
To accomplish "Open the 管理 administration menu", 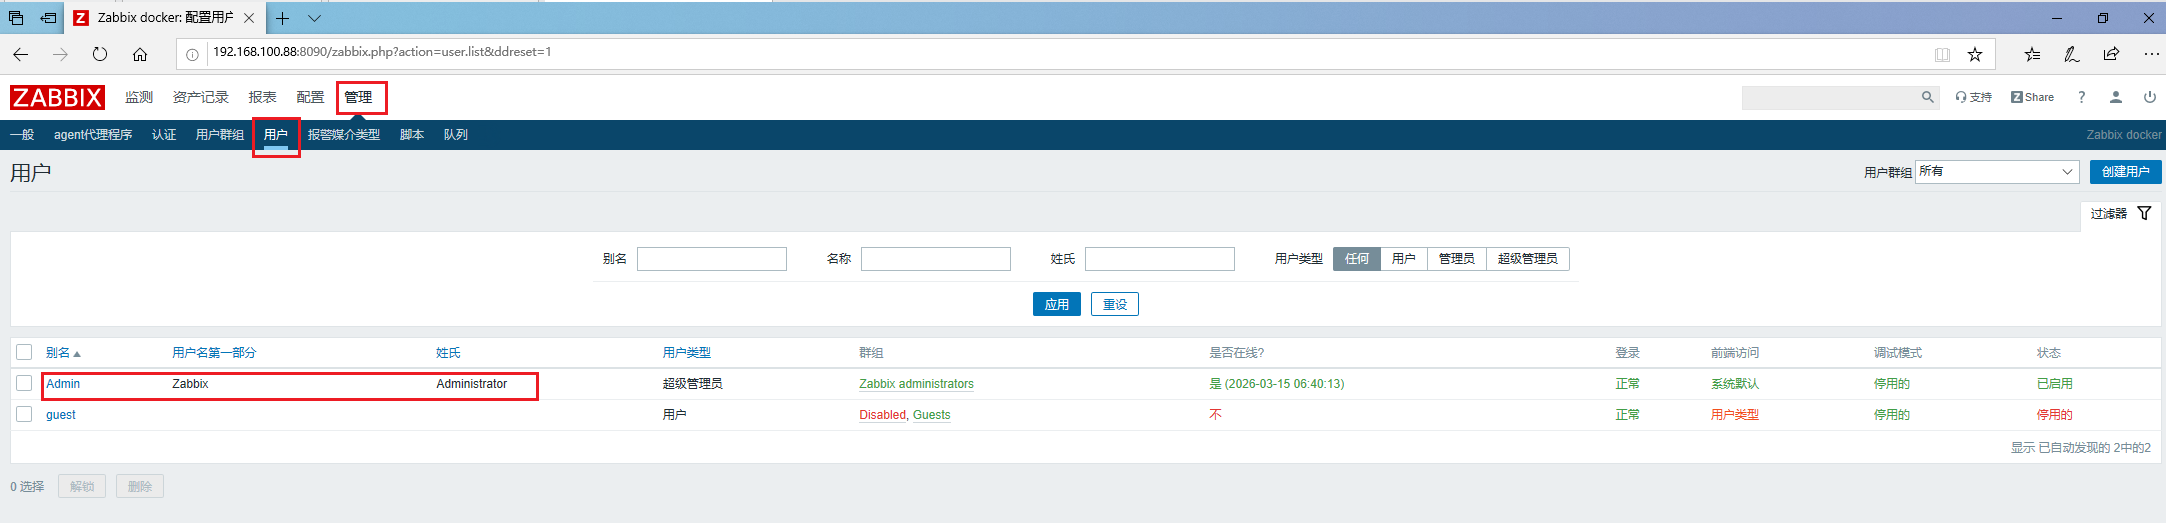I will 359,97.
